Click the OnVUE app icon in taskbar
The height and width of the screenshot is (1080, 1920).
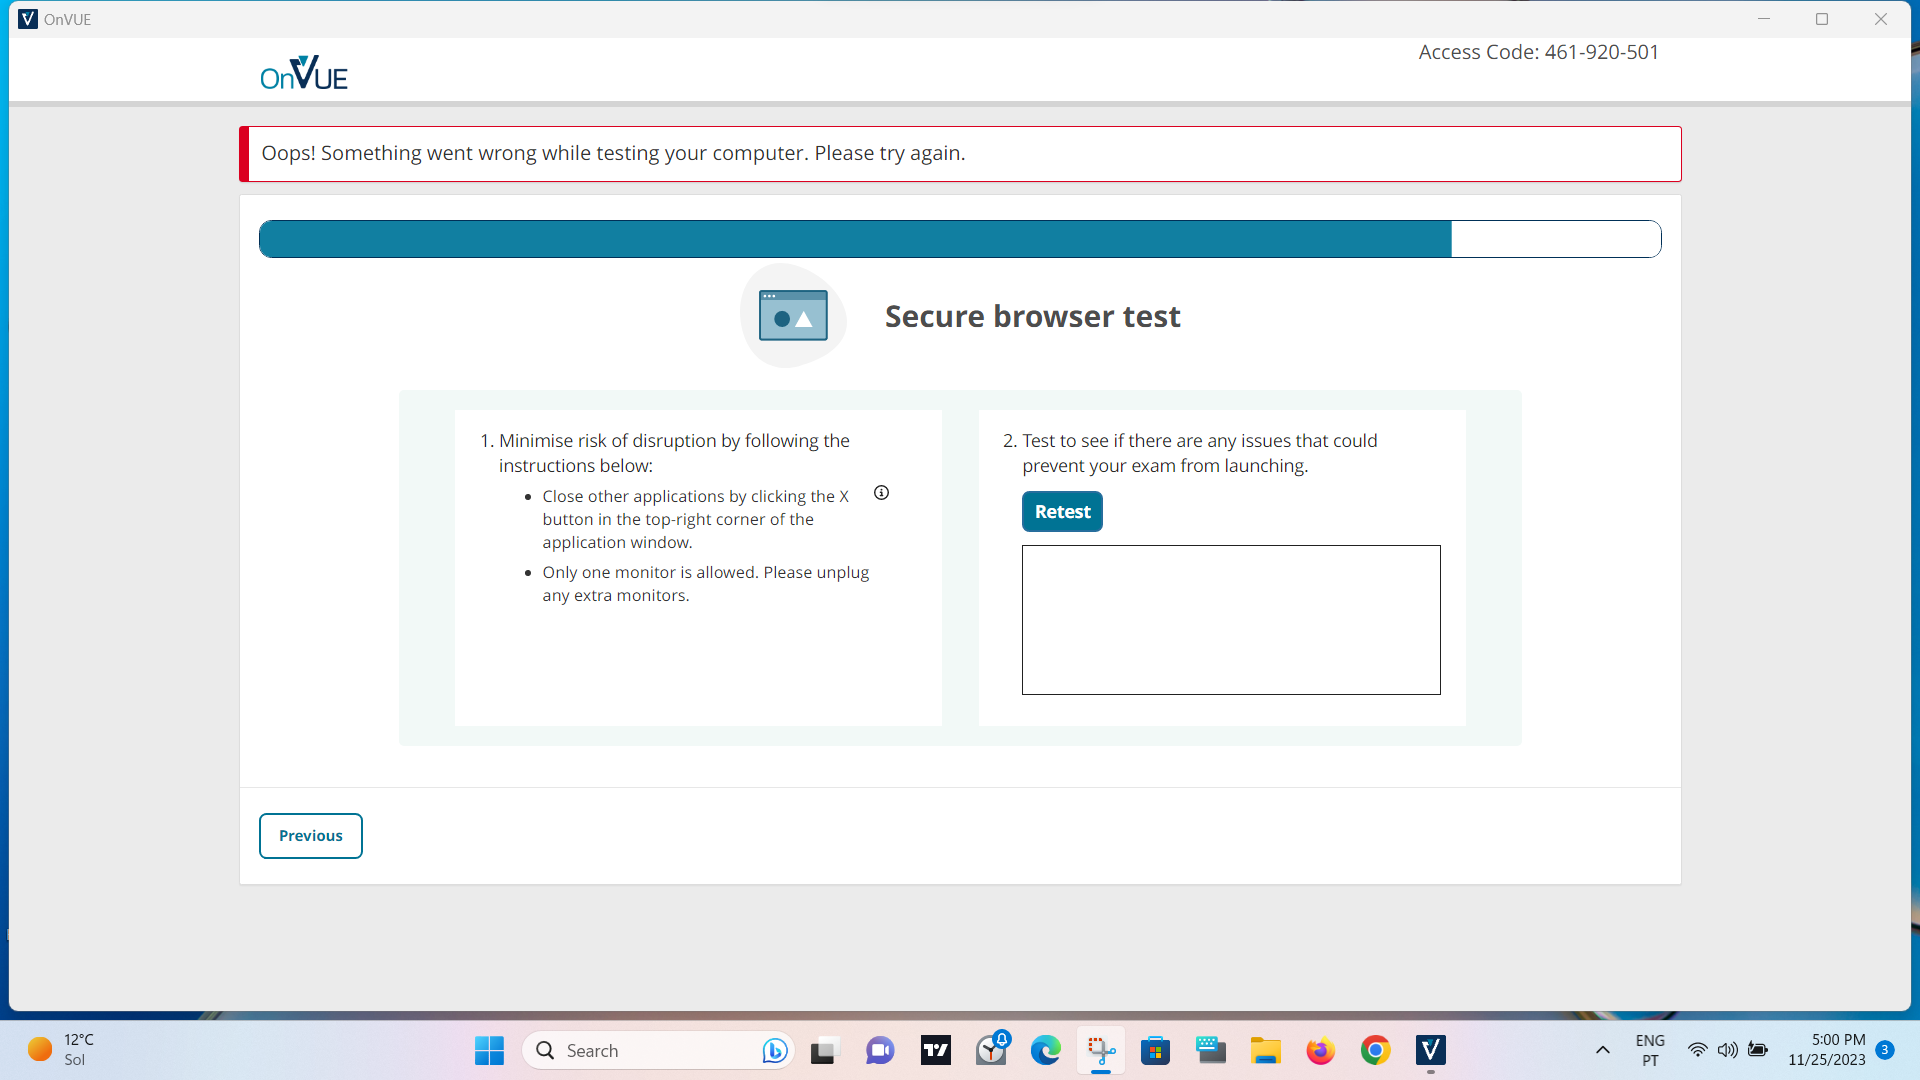pos(1431,1051)
